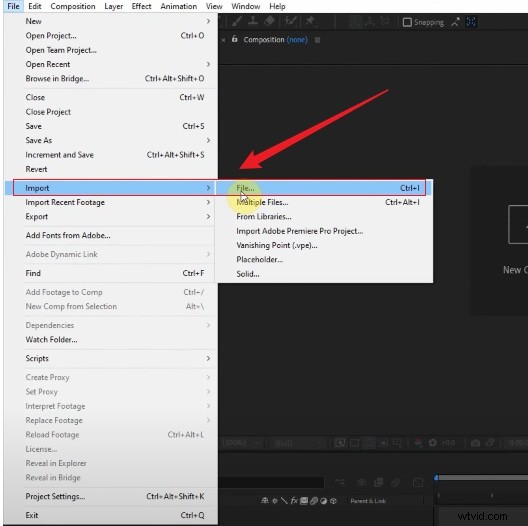Open the Edit menu
The height and width of the screenshot is (526, 528).
pyautogui.click(x=34, y=6)
